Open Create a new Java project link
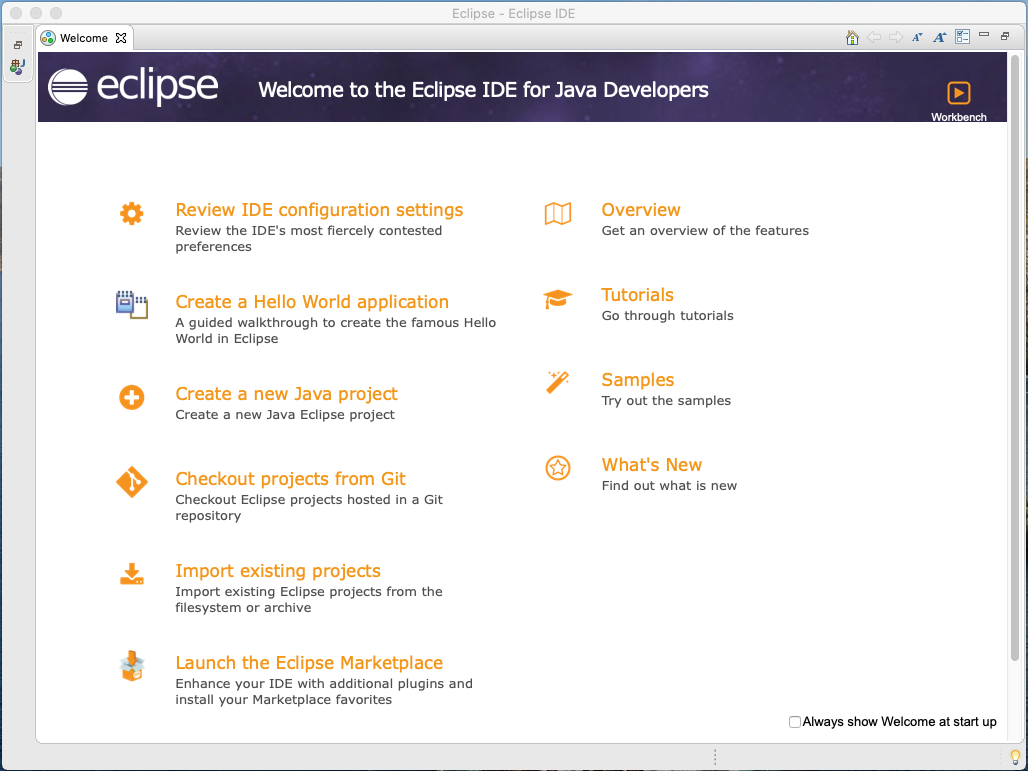 287,393
